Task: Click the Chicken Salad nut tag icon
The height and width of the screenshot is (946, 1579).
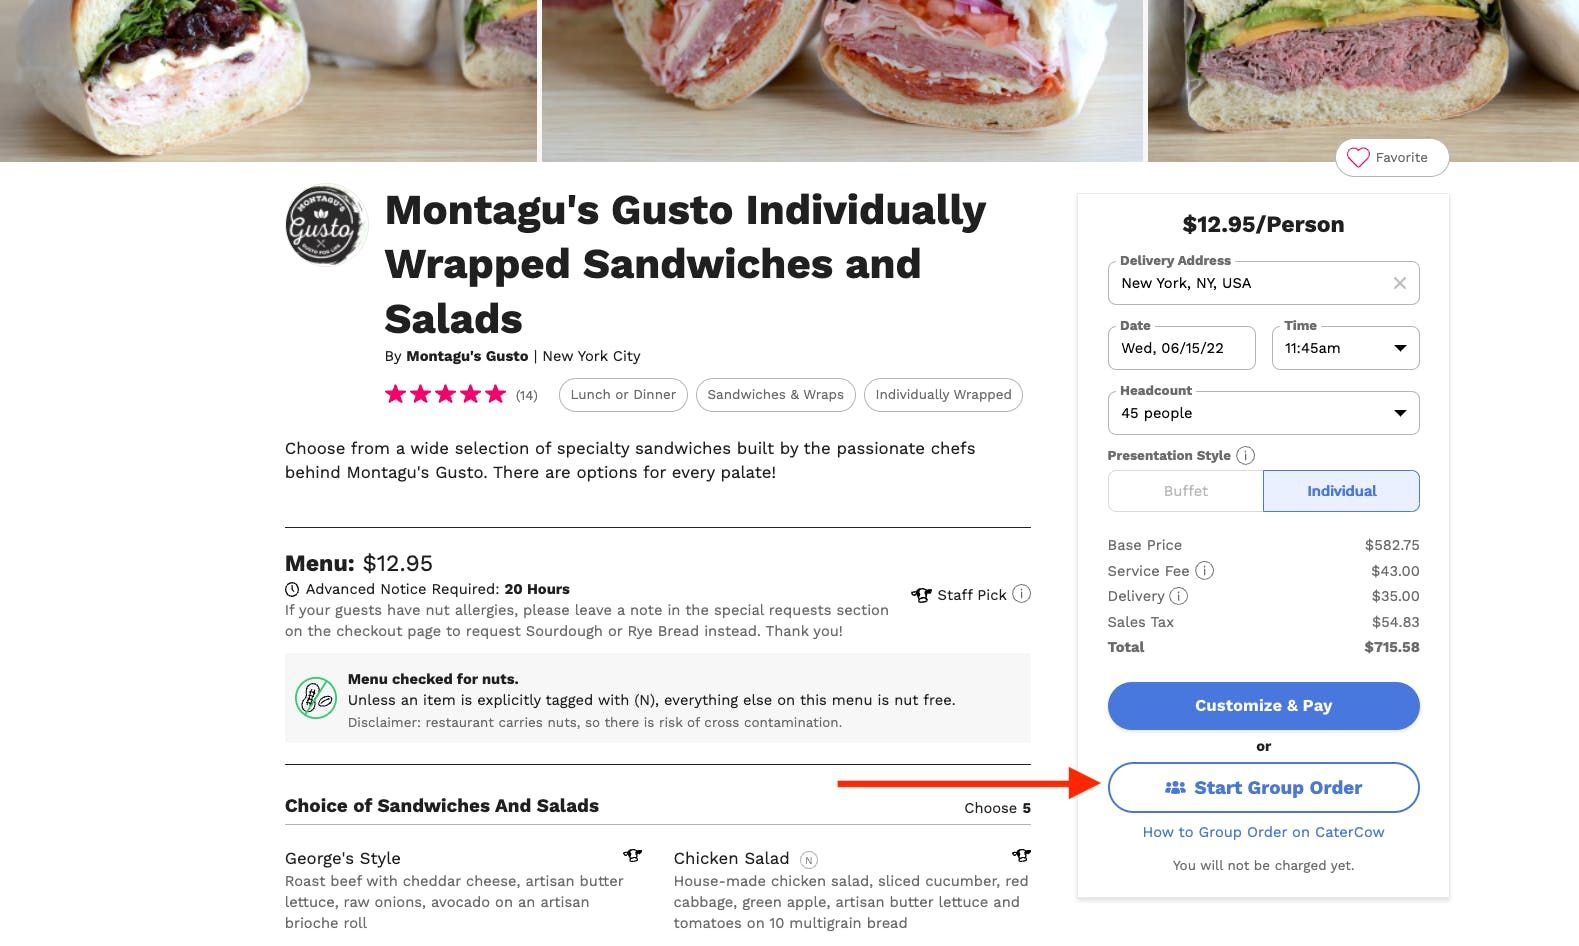Action: tap(809, 859)
